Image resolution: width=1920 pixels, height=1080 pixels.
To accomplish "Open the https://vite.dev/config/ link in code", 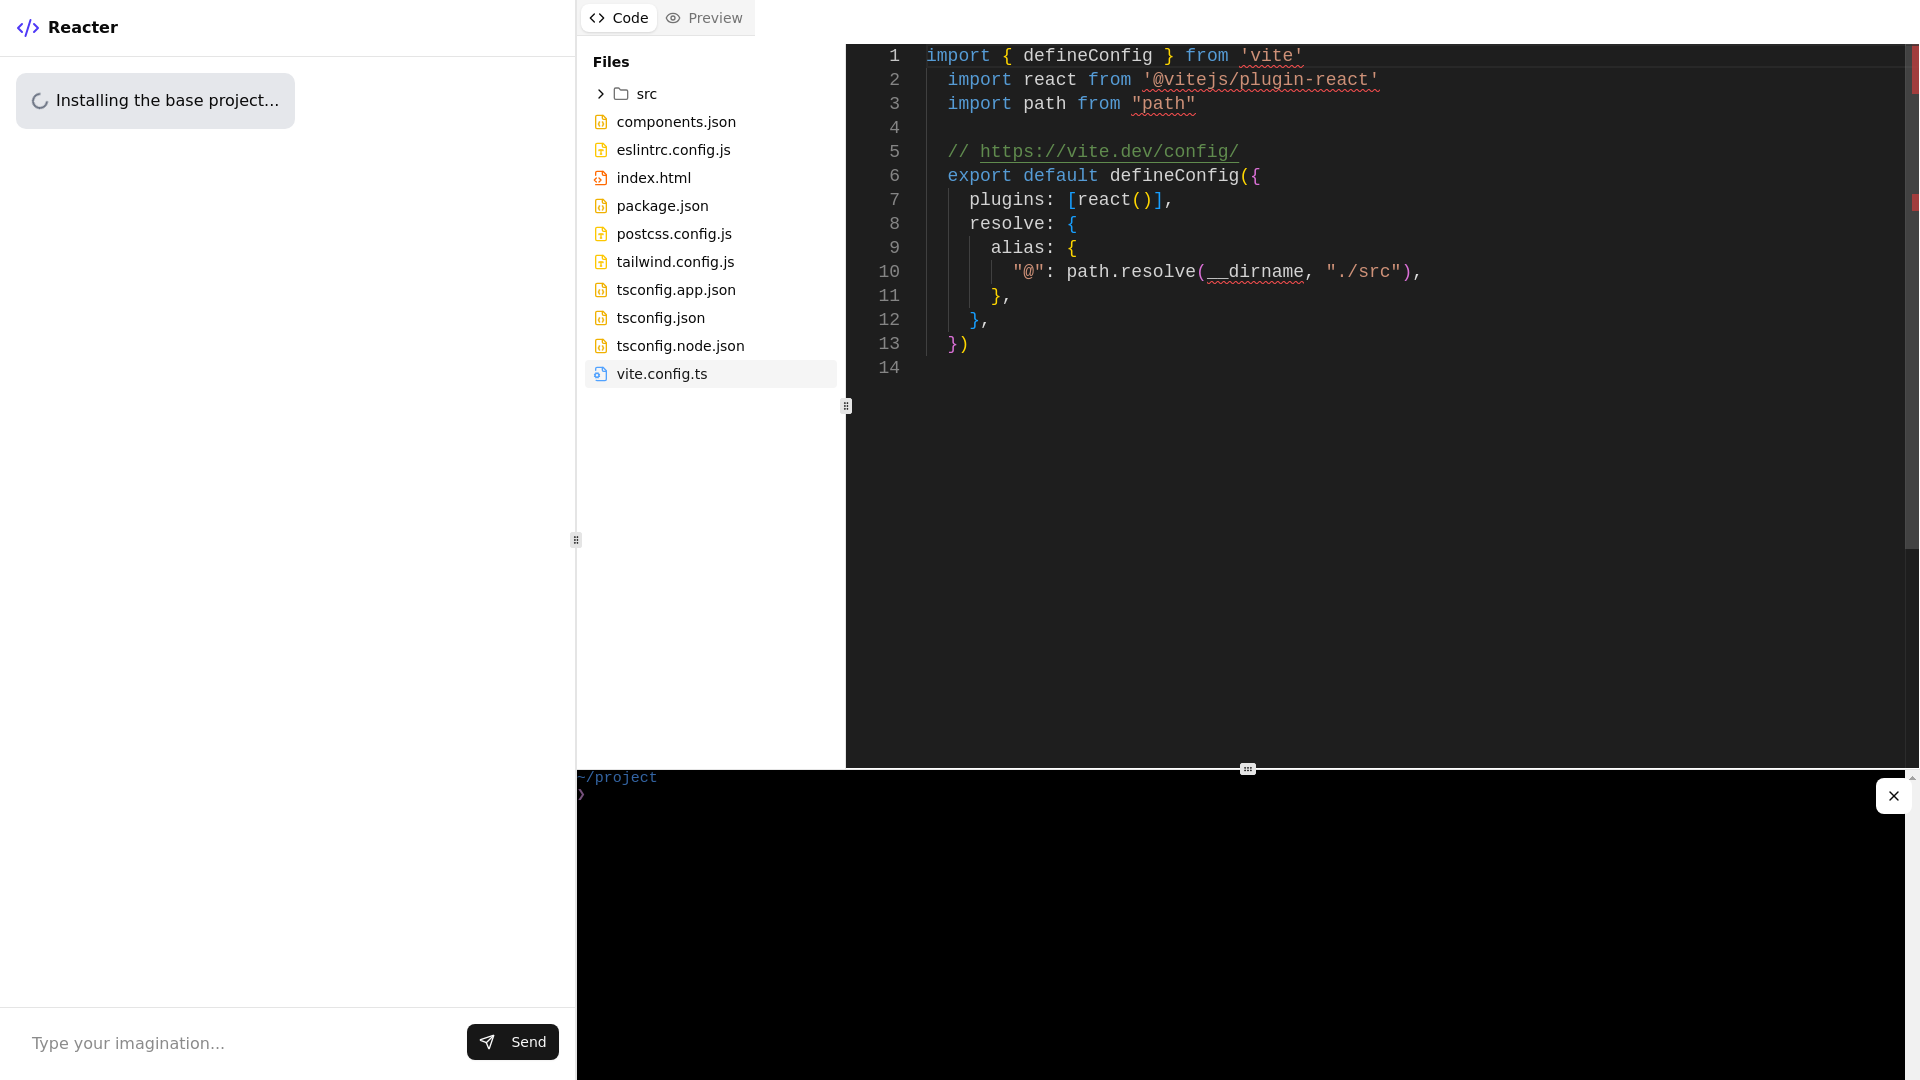I will point(1109,152).
